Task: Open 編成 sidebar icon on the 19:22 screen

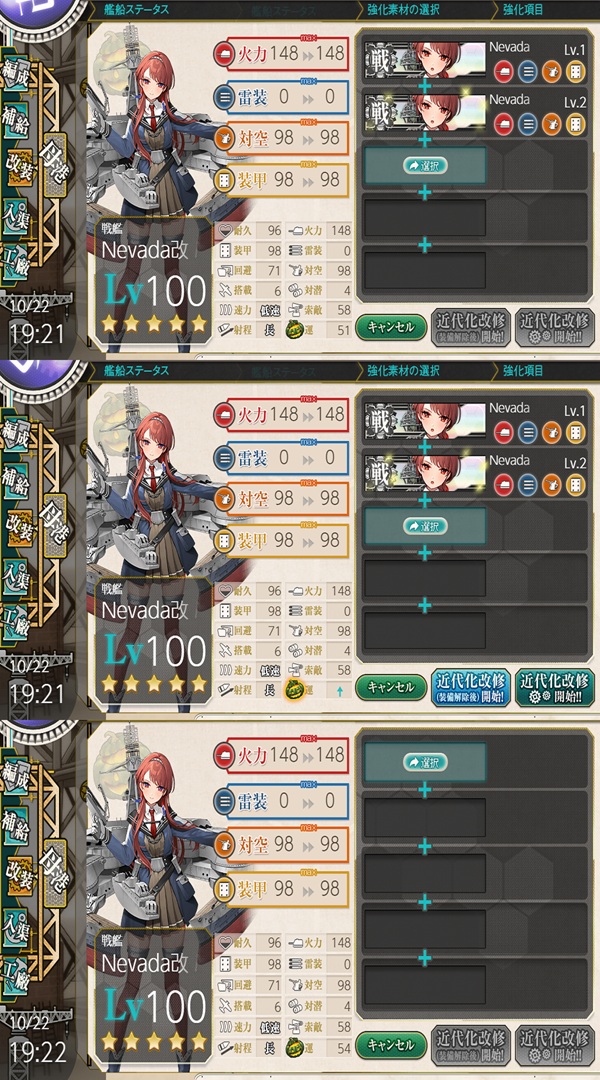Action: click(x=17, y=770)
